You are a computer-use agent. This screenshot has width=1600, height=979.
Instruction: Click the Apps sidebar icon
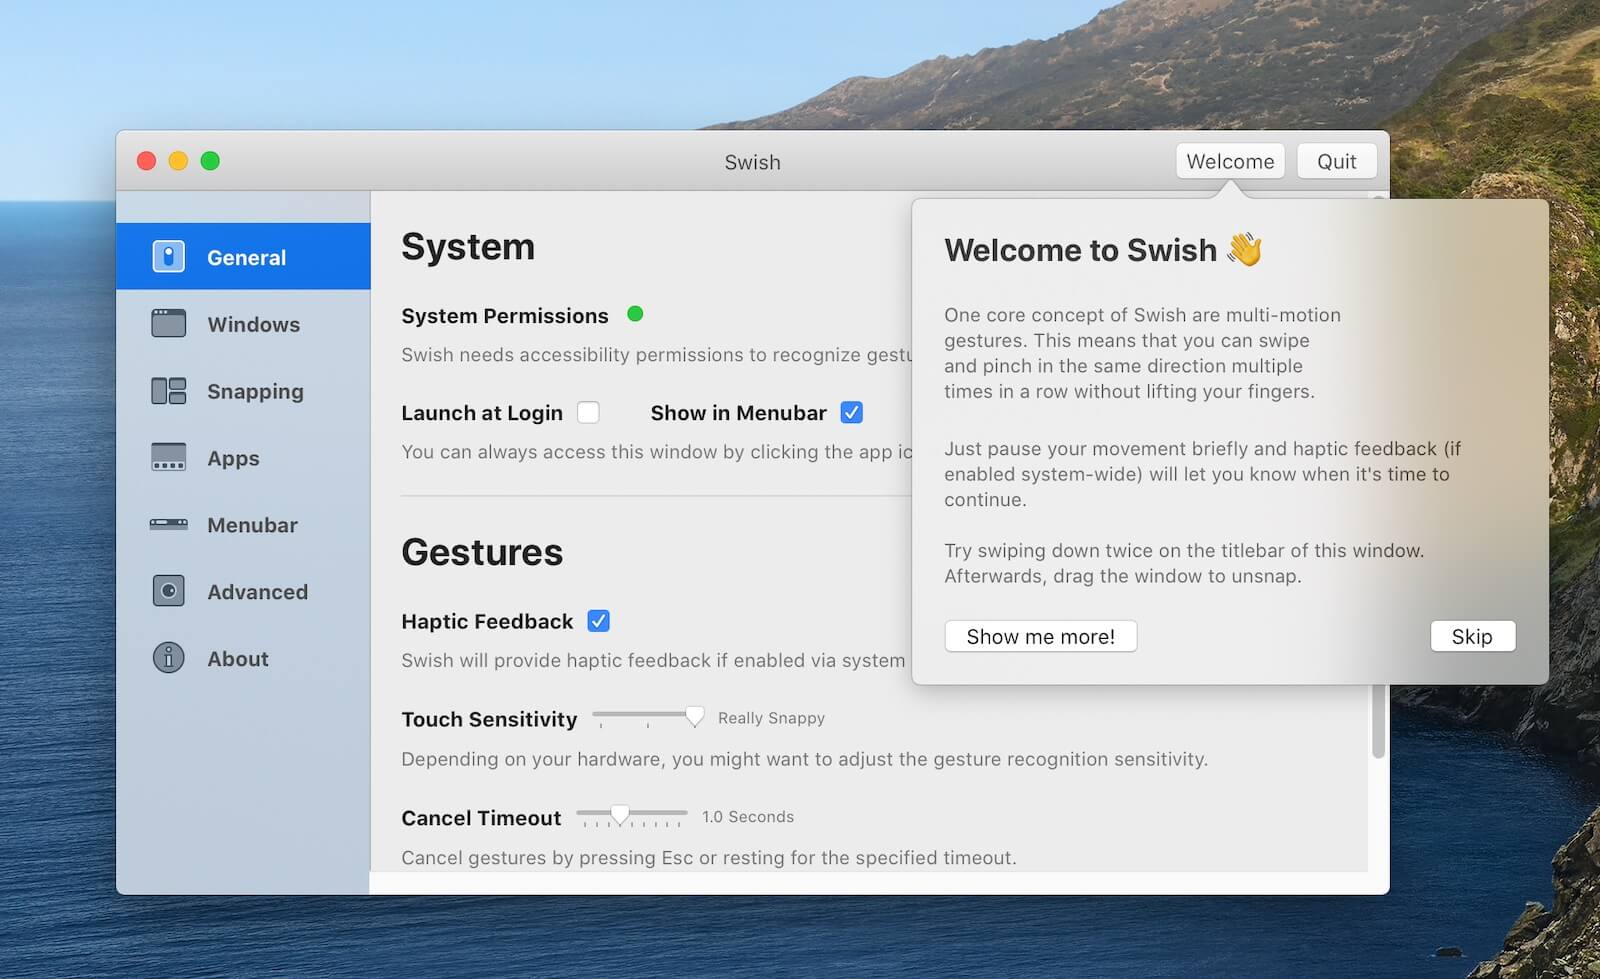click(x=168, y=458)
